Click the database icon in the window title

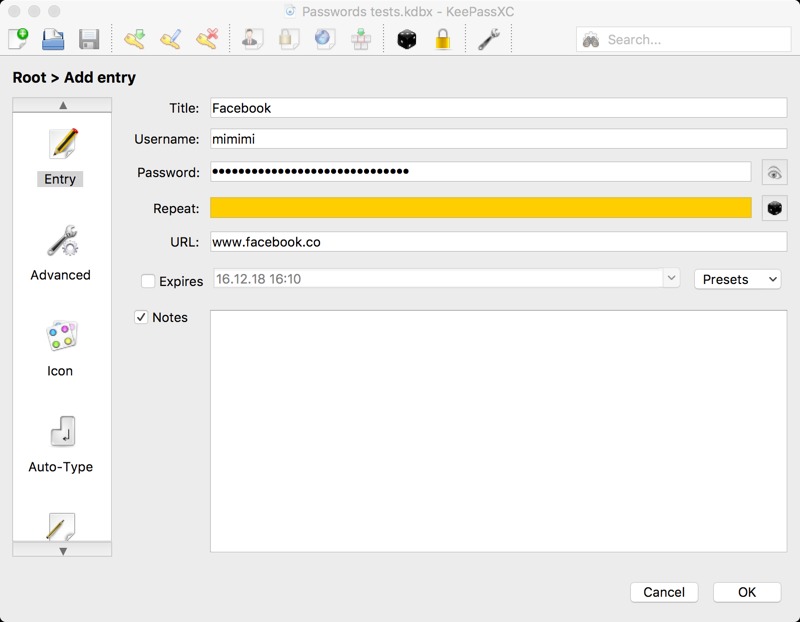290,11
